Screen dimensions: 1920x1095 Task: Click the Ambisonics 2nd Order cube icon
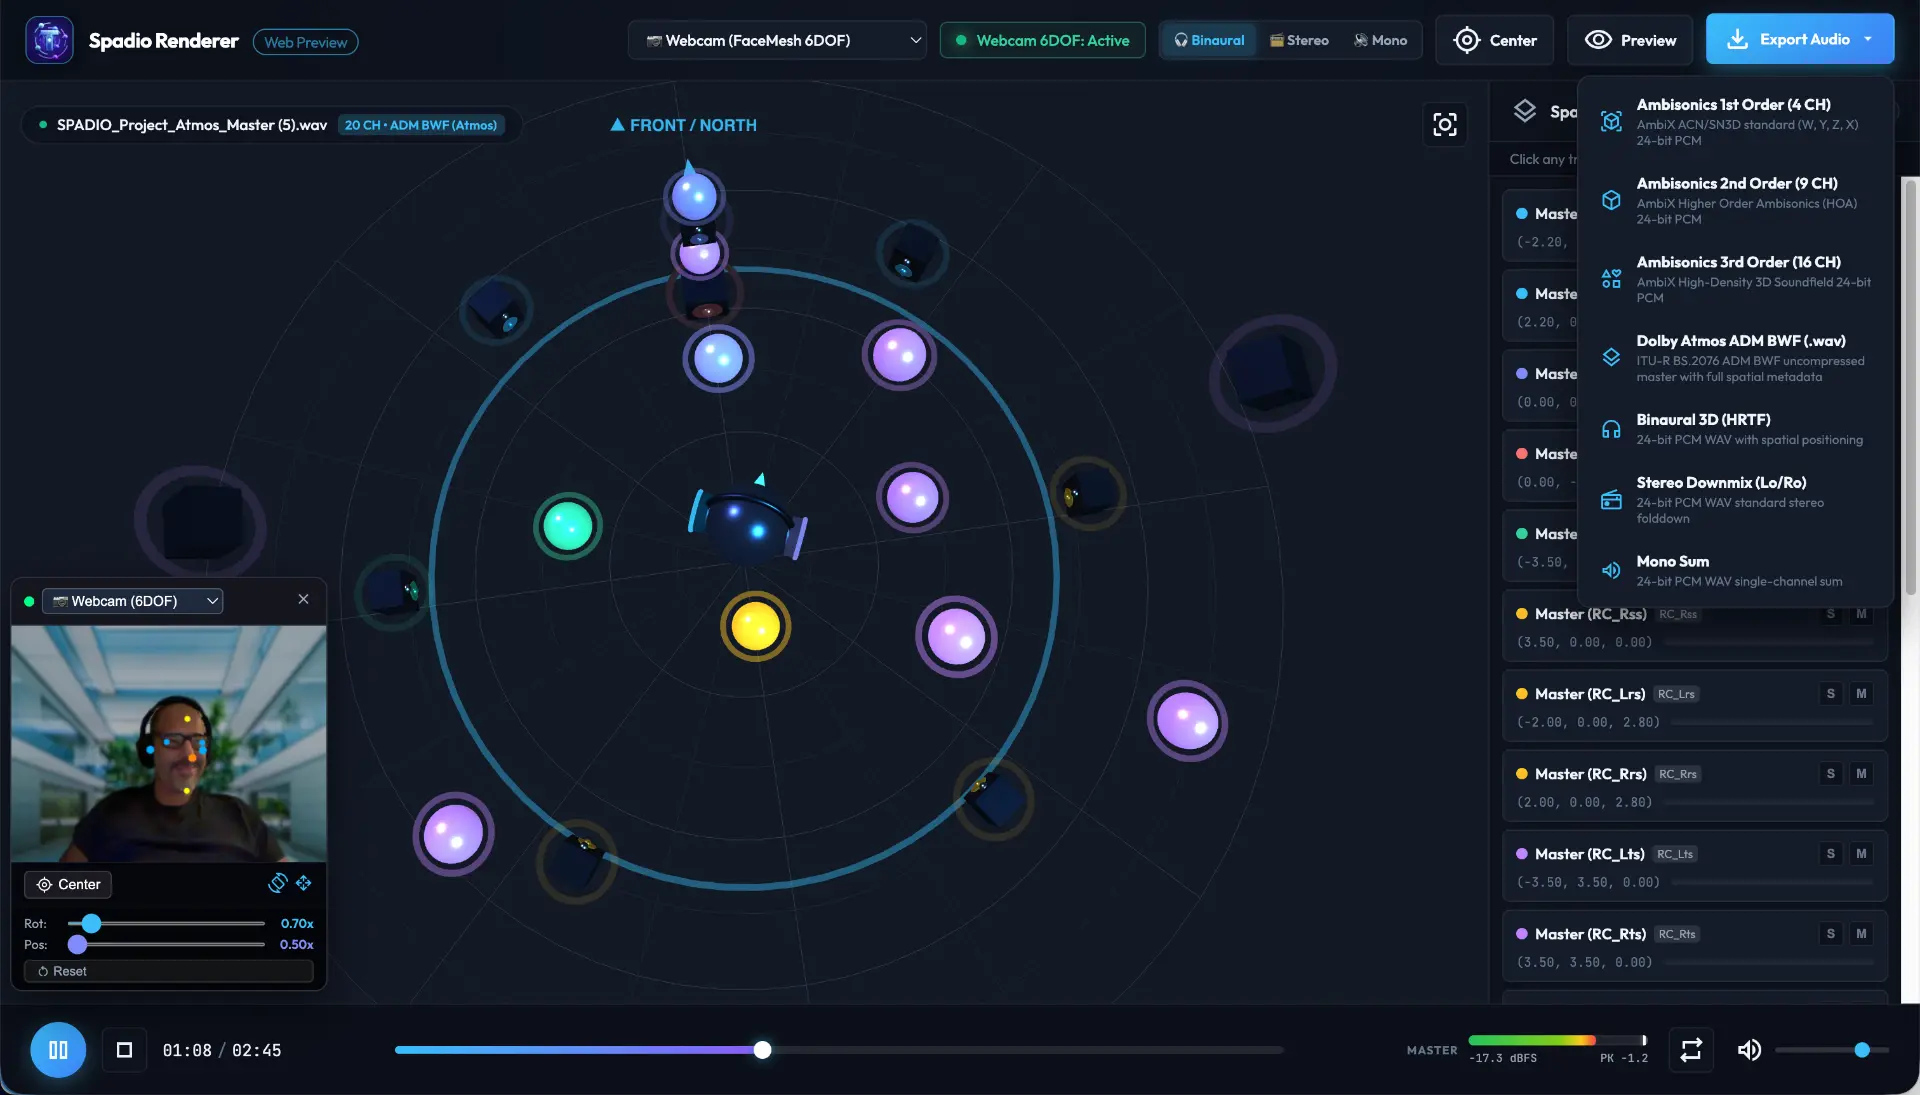[1611, 200]
